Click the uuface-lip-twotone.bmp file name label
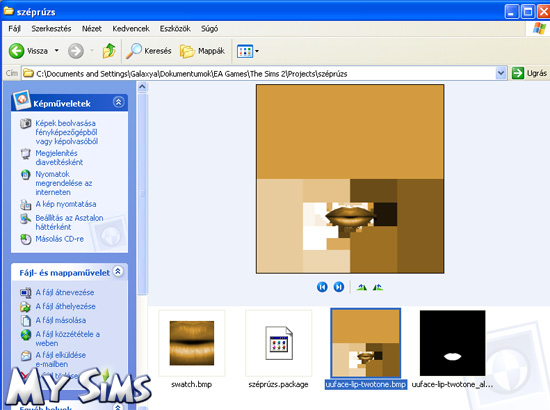 [365, 384]
